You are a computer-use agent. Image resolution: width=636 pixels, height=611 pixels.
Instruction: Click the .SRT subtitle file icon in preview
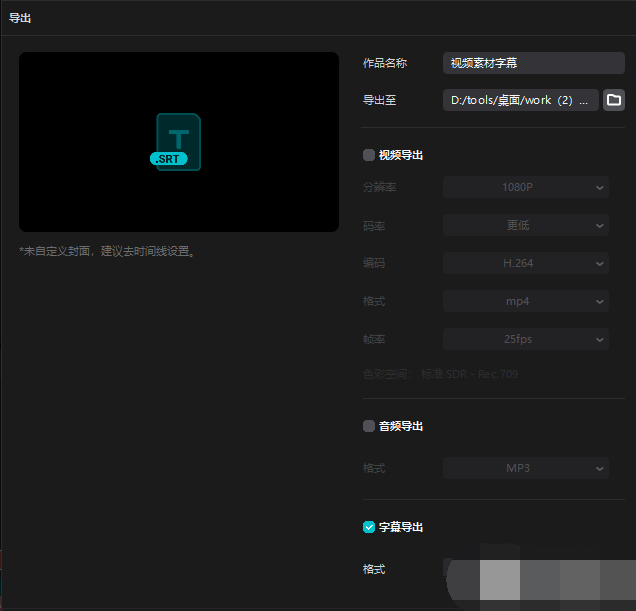click(x=178, y=142)
